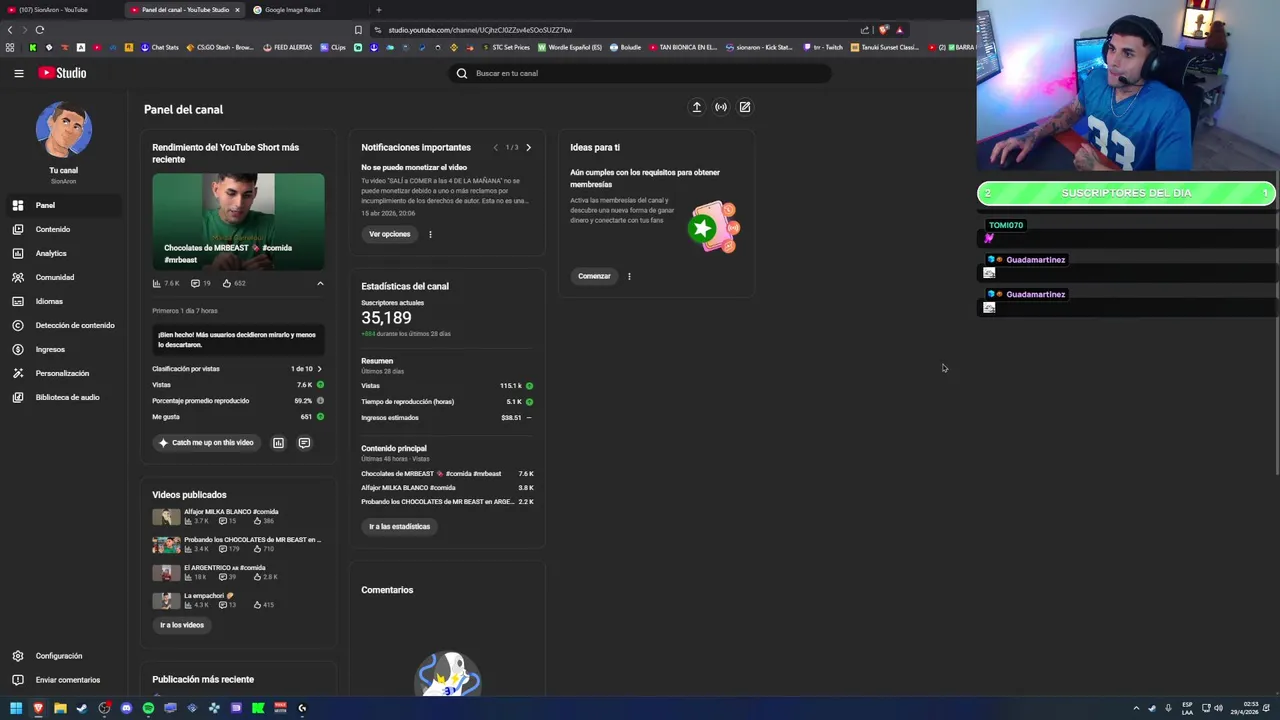Click the 19 comments icon under Short
The height and width of the screenshot is (720, 1280).
pos(195,283)
